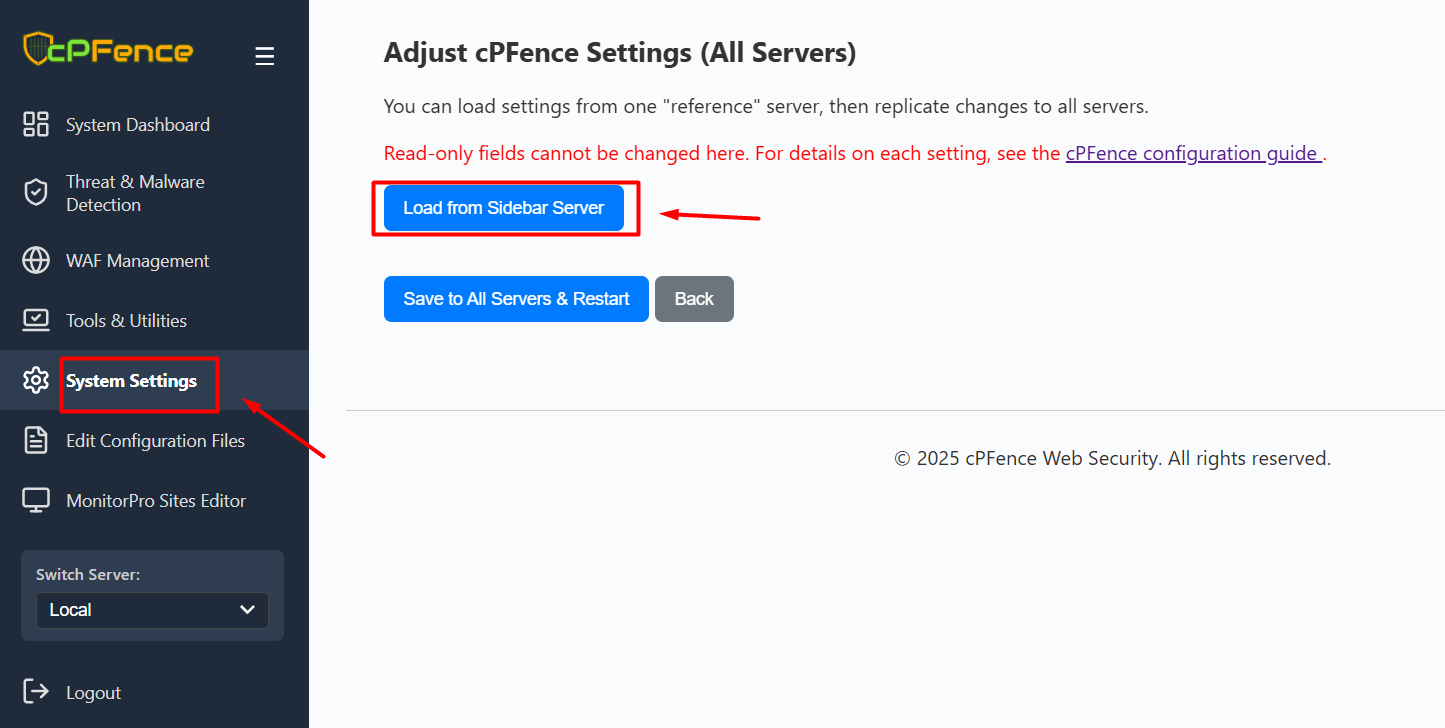This screenshot has height=728, width=1445.
Task: Click the Threat & Malware shield icon
Action: click(x=36, y=193)
